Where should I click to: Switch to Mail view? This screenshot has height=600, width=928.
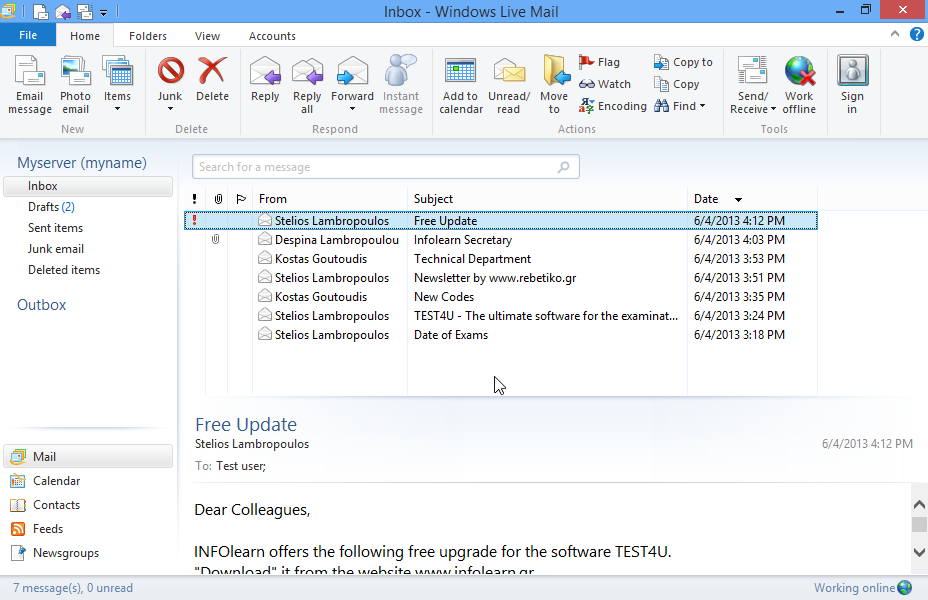[x=88, y=457]
